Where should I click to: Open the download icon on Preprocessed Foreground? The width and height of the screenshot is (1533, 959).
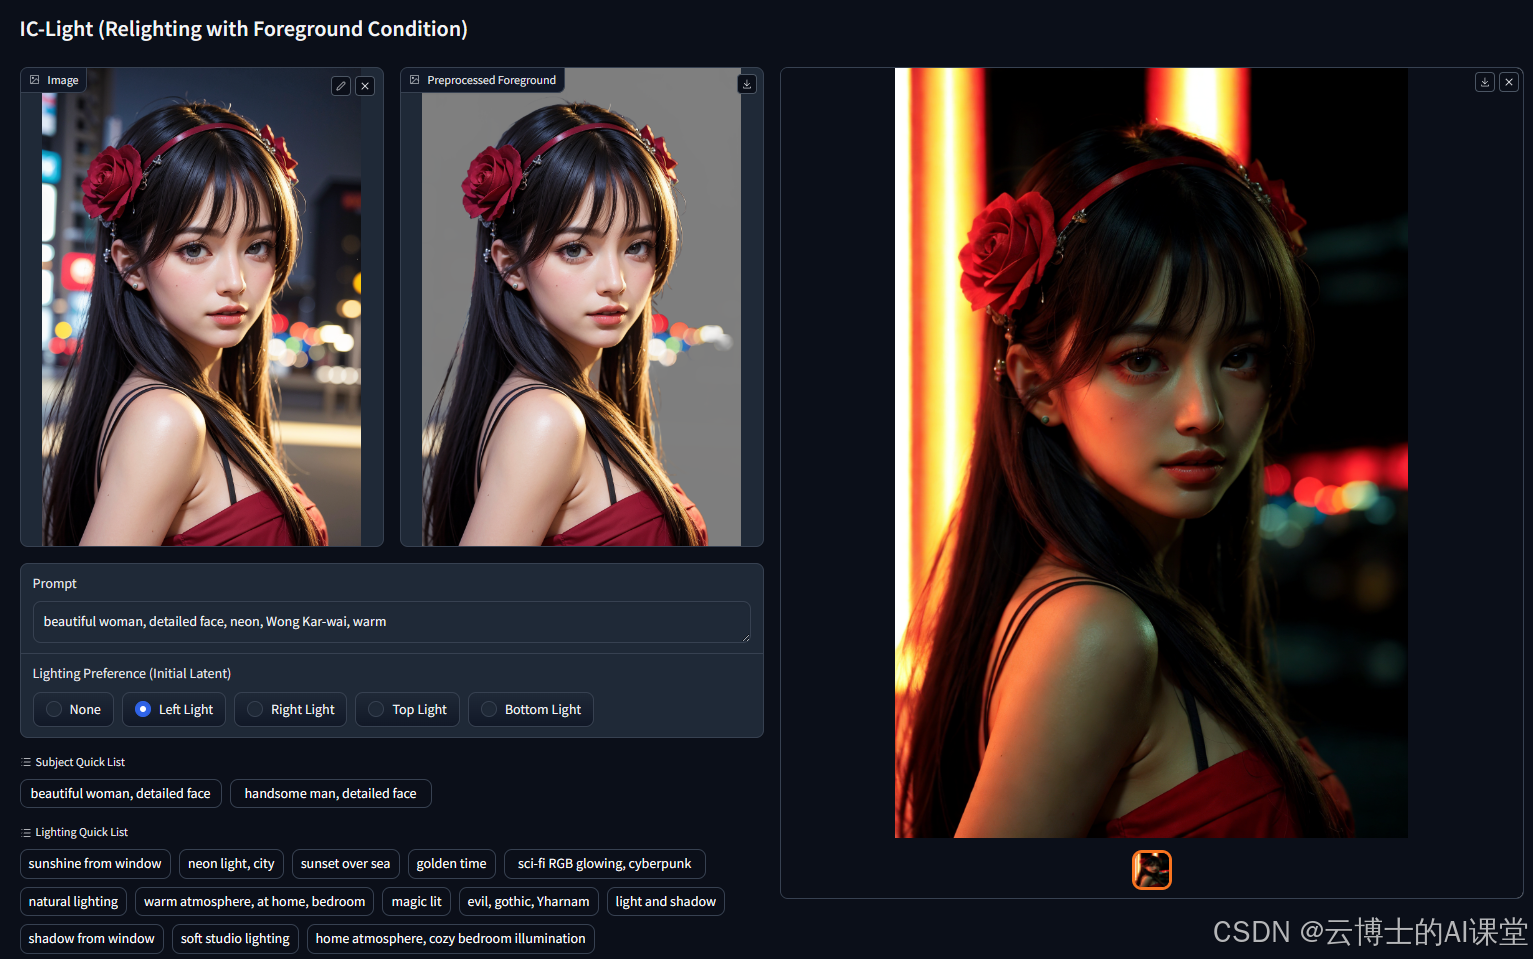click(x=746, y=84)
